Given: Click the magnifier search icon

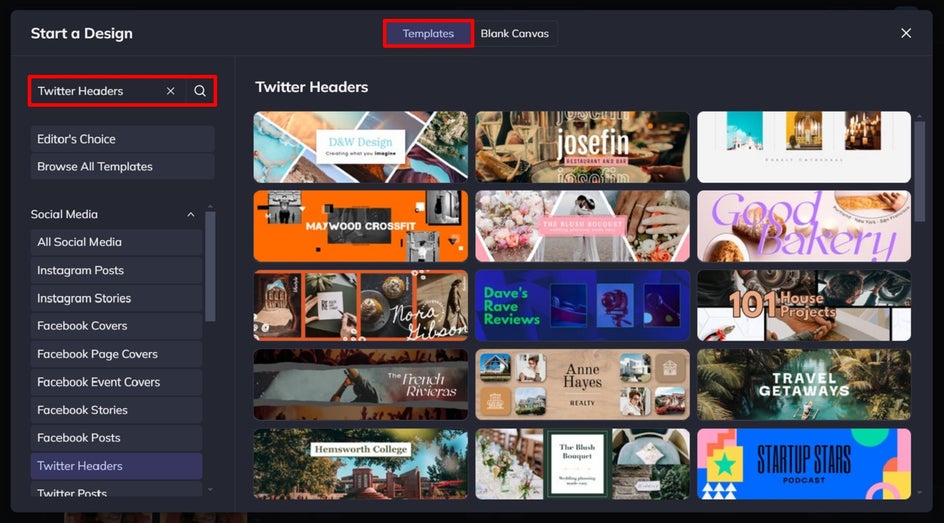Looking at the screenshot, I should coord(200,91).
